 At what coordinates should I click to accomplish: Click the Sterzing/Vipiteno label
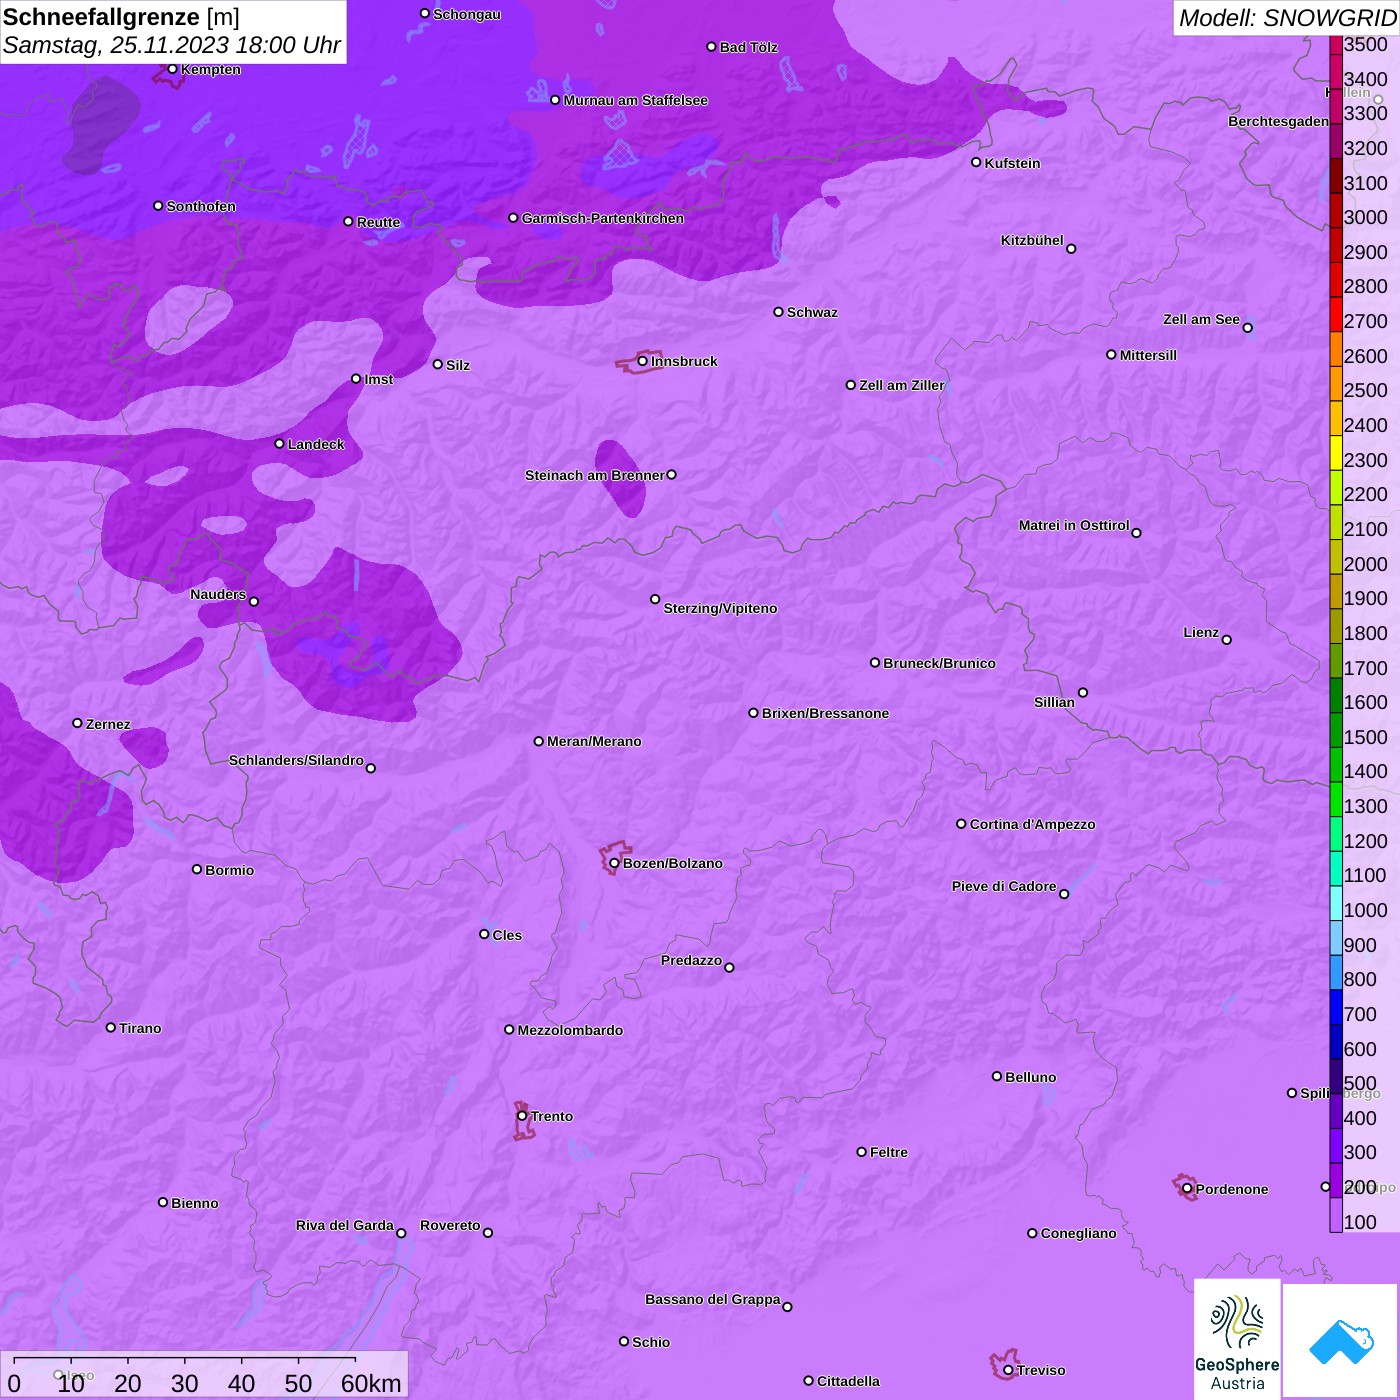(720, 608)
